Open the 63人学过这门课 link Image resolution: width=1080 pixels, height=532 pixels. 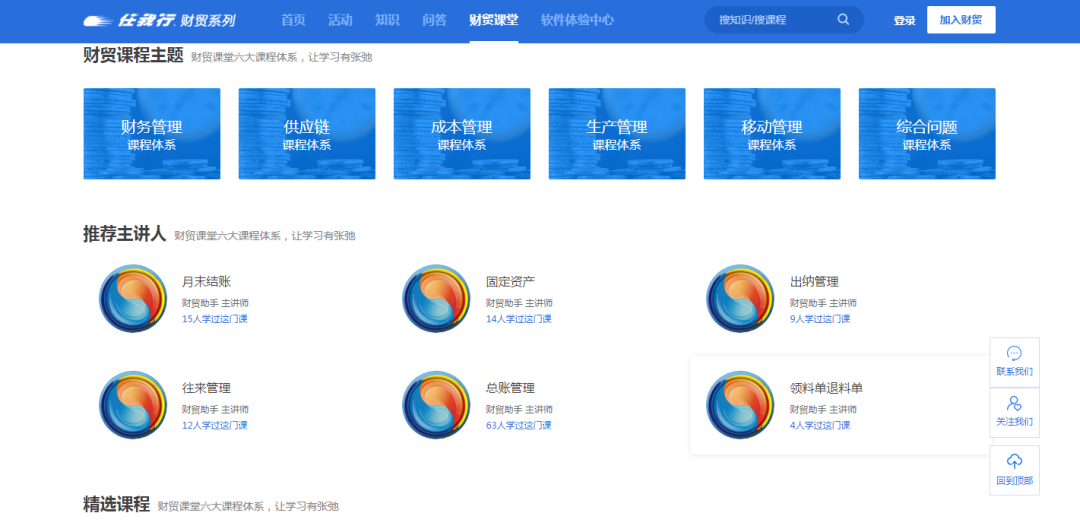pos(518,425)
